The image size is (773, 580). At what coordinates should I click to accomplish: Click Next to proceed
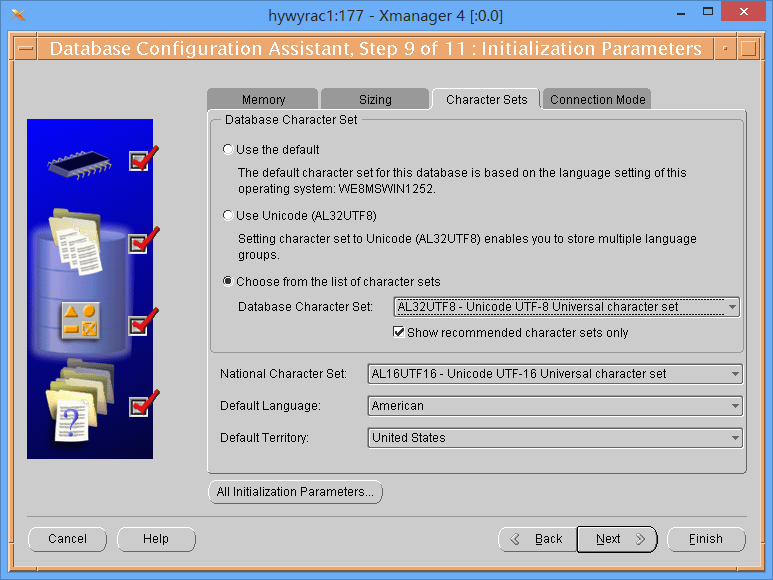617,539
